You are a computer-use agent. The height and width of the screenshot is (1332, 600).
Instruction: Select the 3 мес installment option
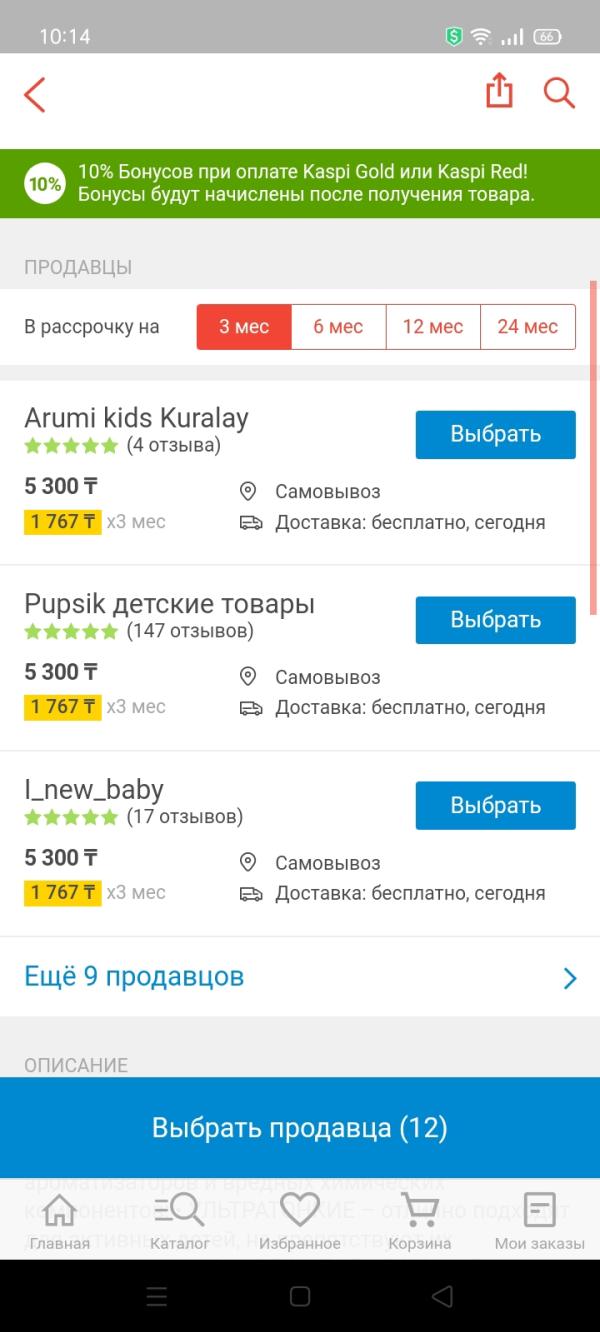(244, 327)
